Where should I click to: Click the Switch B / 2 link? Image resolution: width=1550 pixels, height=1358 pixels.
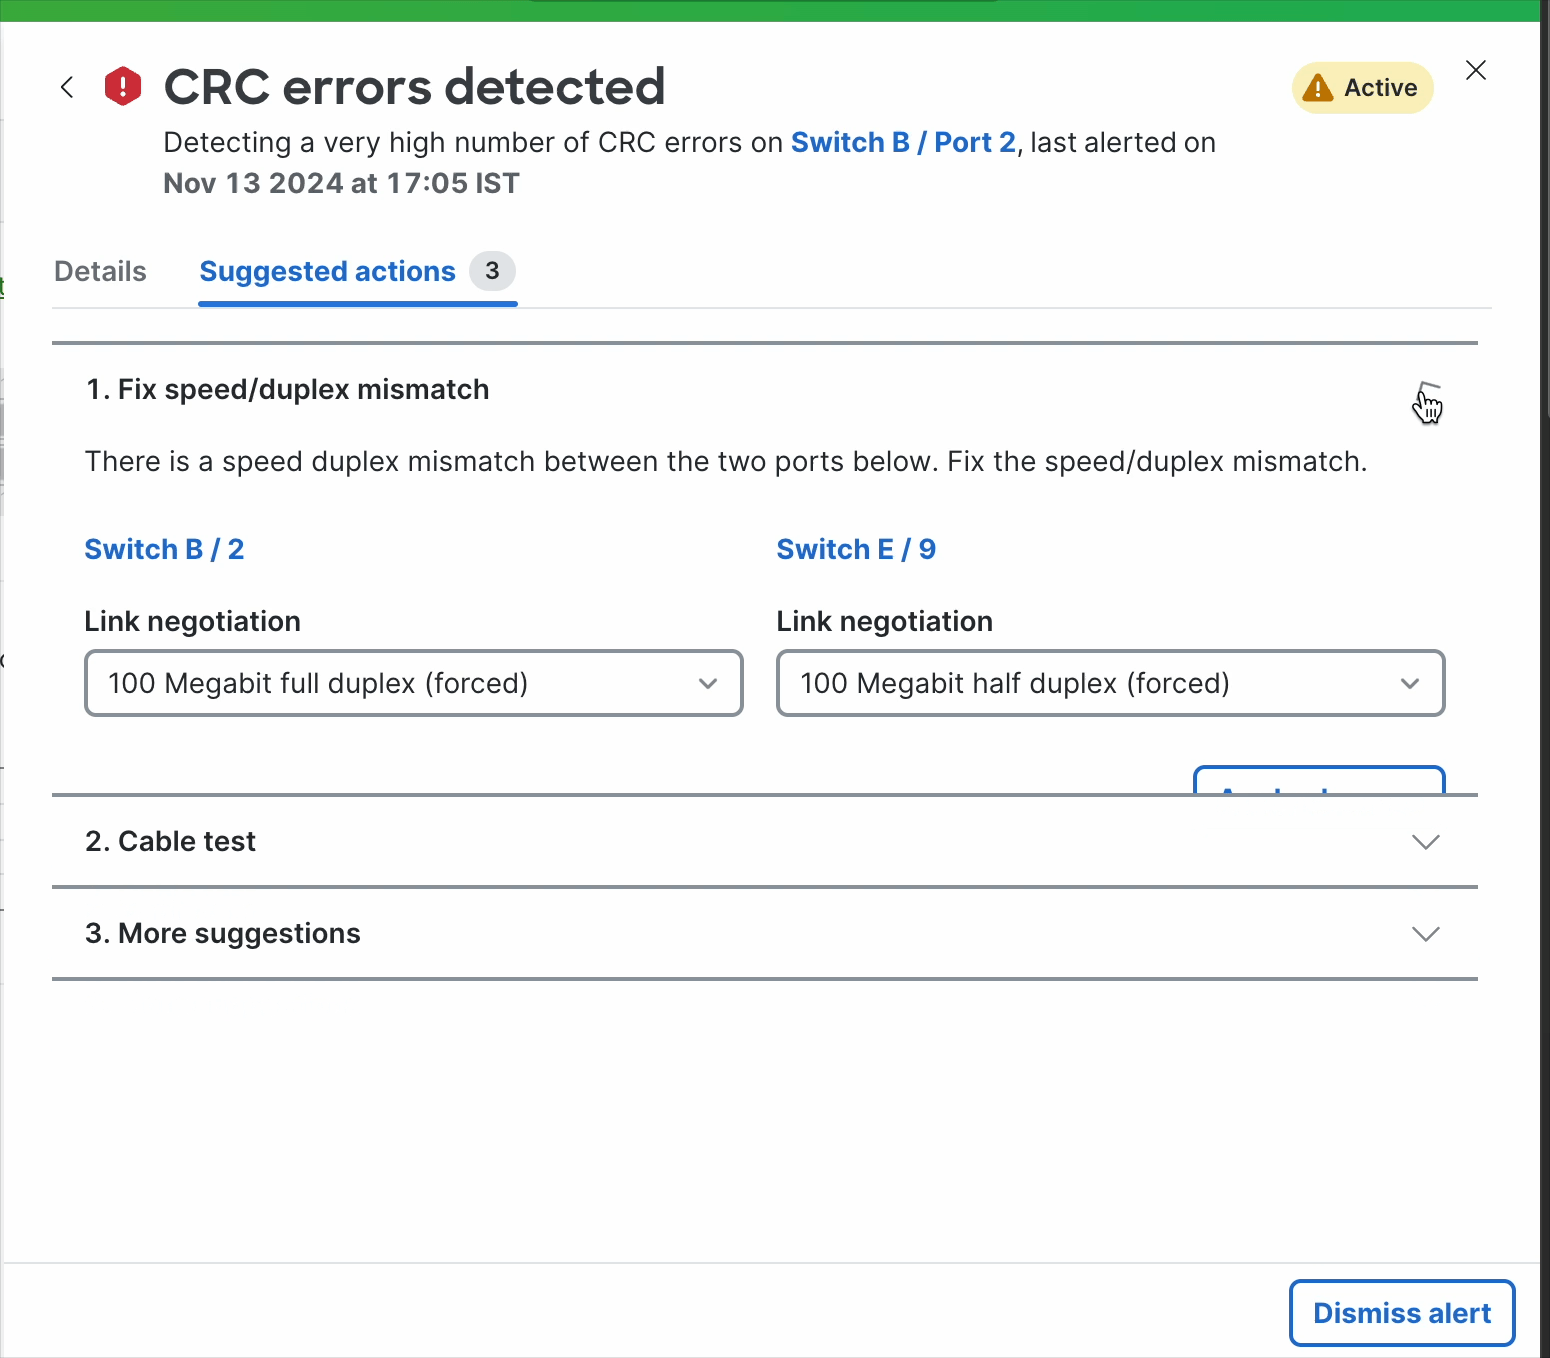tap(164, 549)
